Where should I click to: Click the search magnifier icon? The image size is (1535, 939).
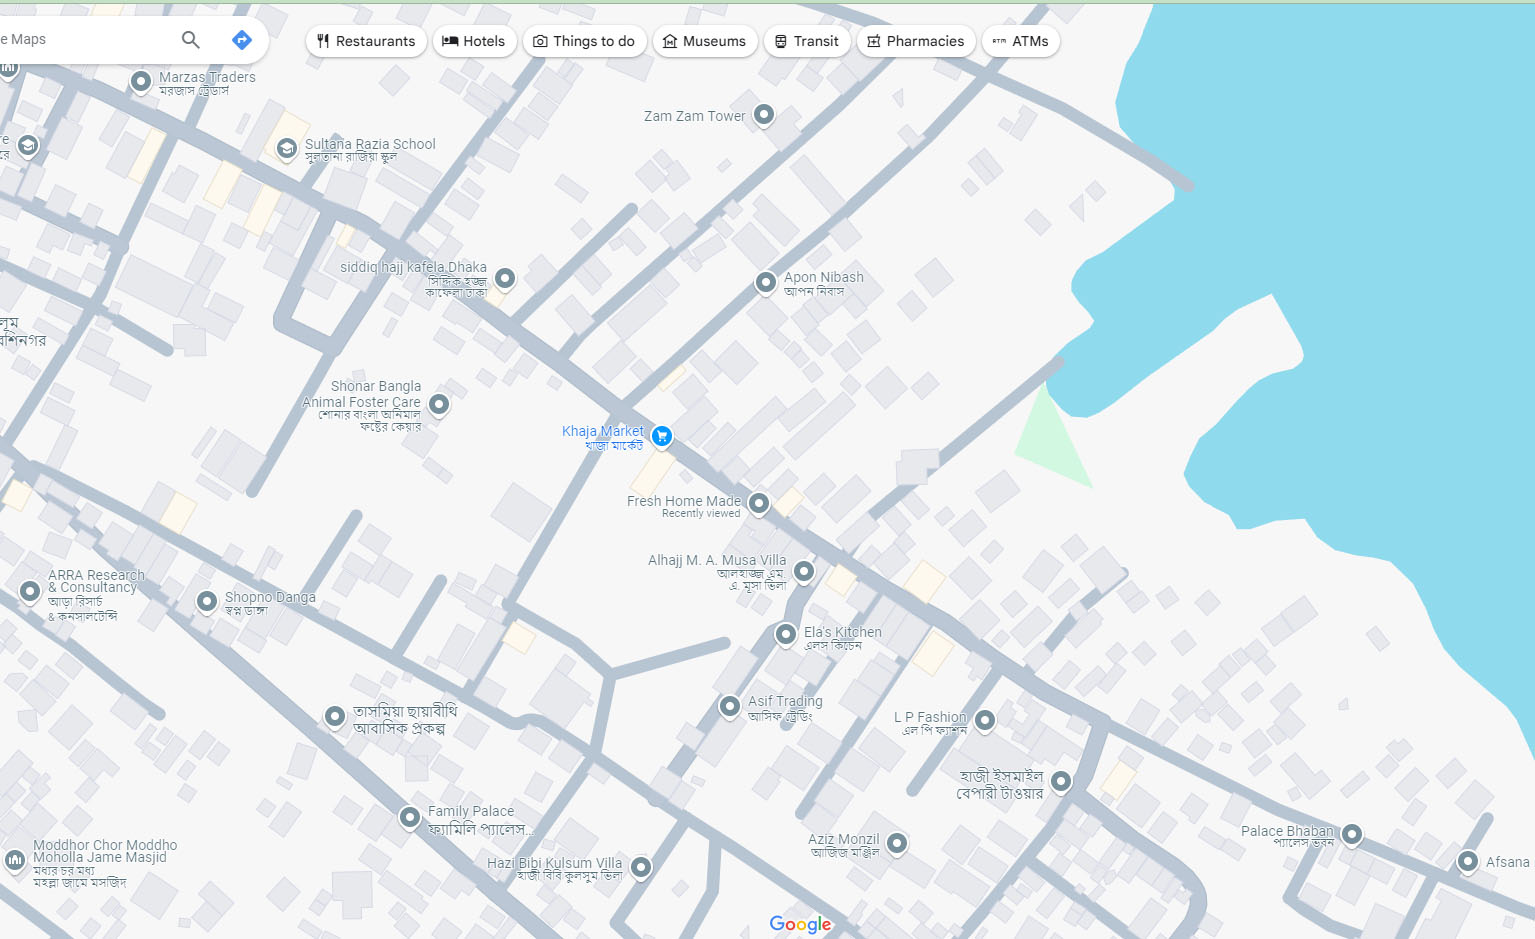pos(190,40)
